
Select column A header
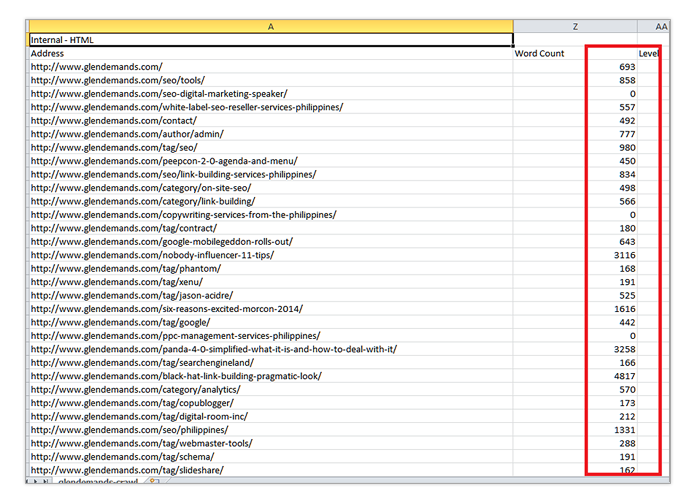click(271, 26)
